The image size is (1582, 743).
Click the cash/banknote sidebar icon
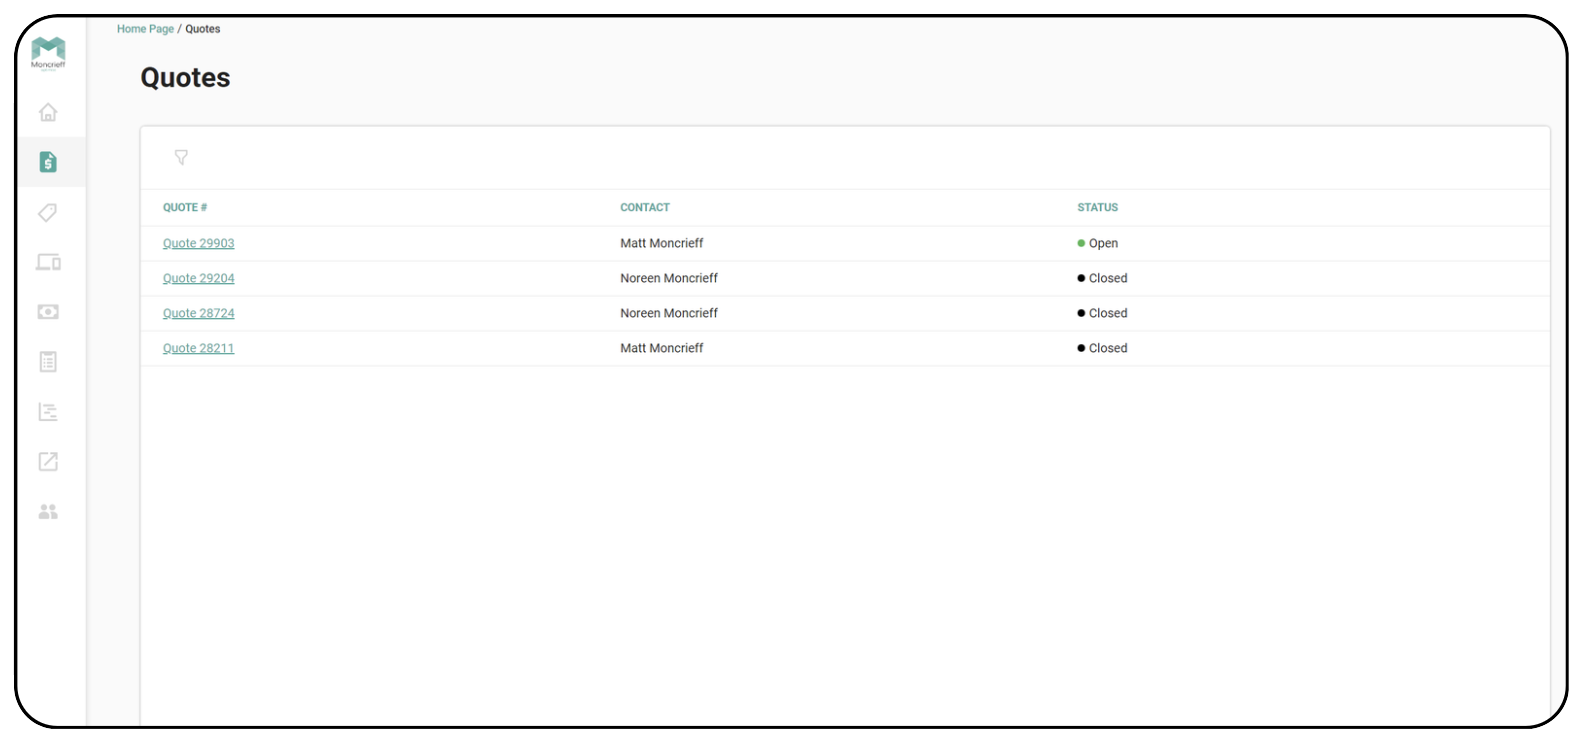click(48, 312)
